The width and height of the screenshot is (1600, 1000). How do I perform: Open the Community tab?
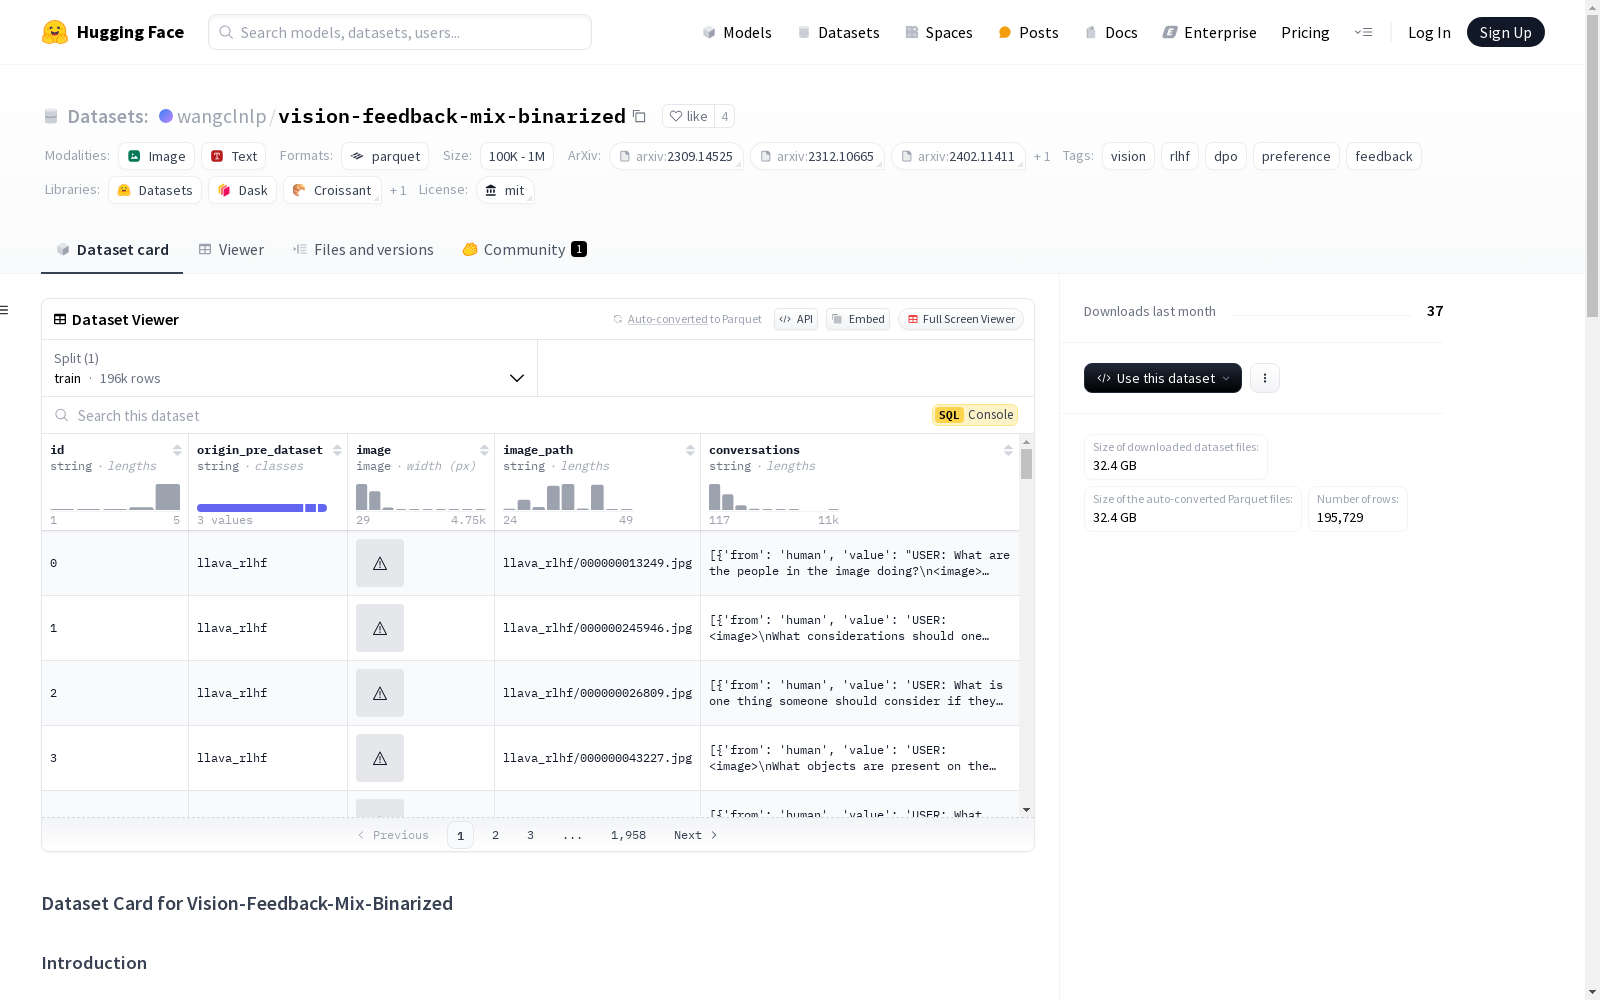[524, 250]
